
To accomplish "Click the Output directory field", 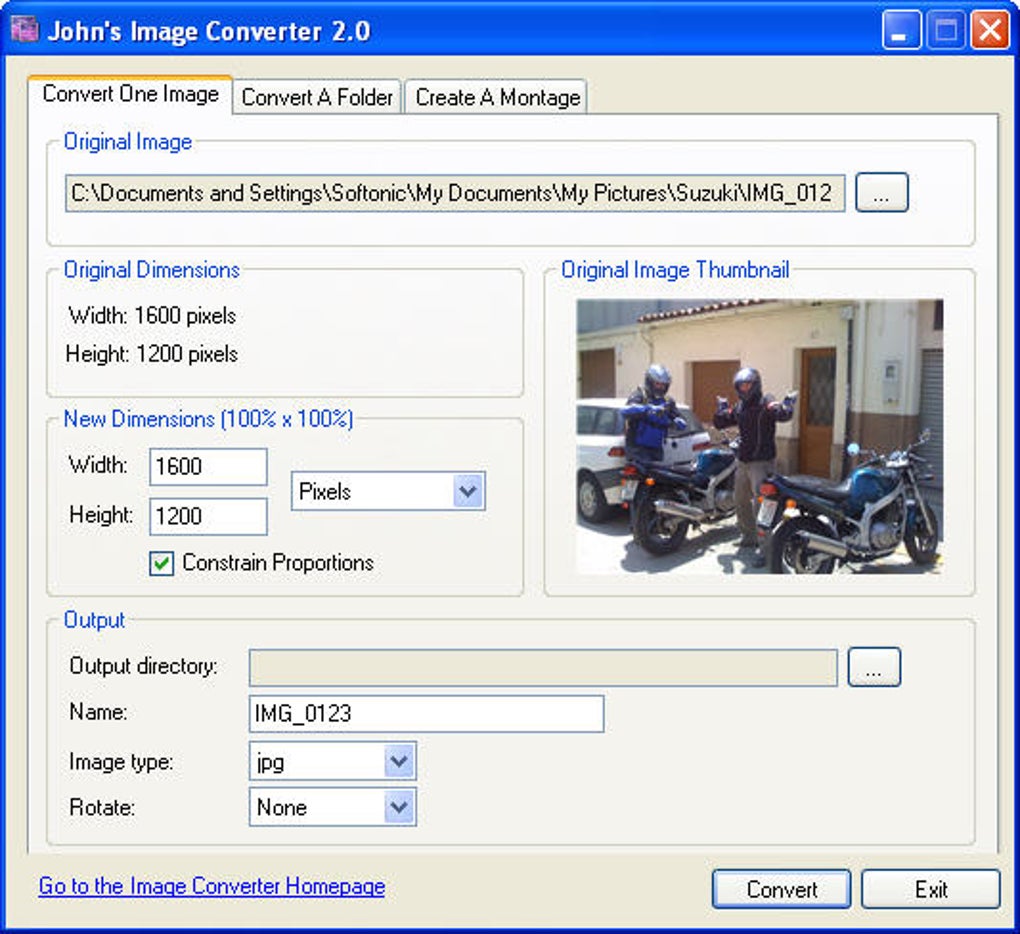I will pos(543,667).
